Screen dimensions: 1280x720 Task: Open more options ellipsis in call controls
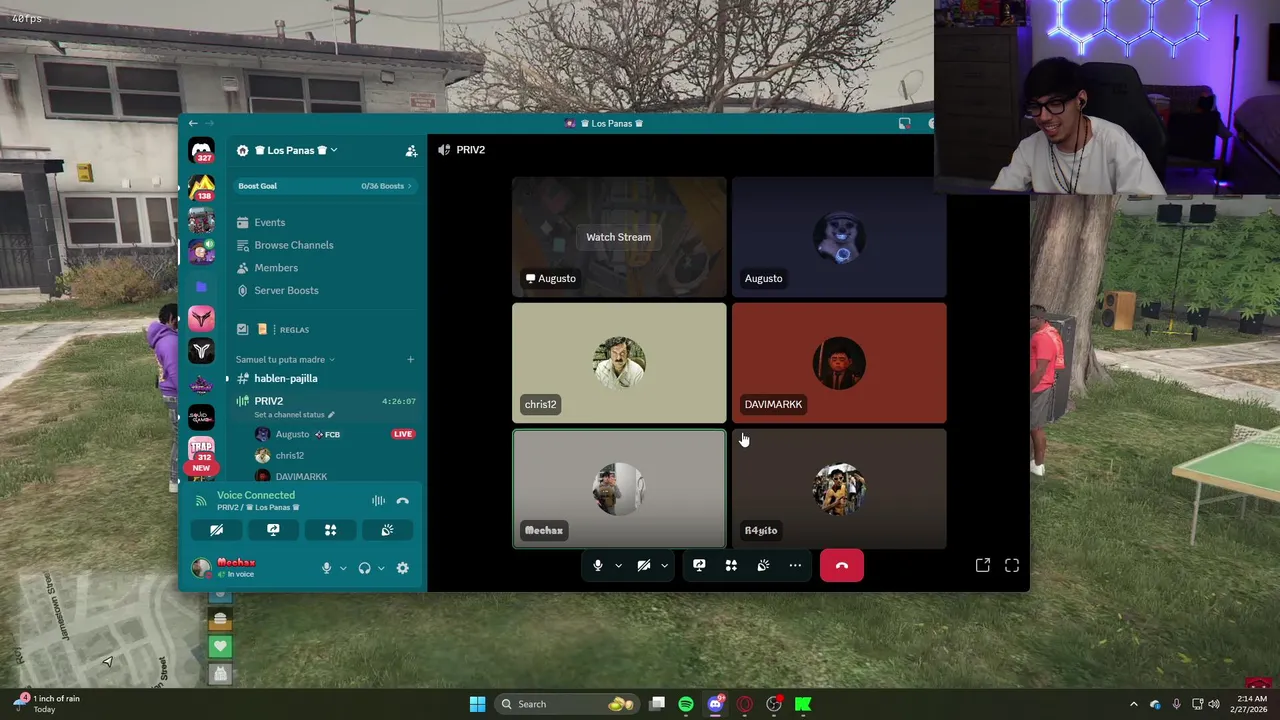tap(795, 566)
